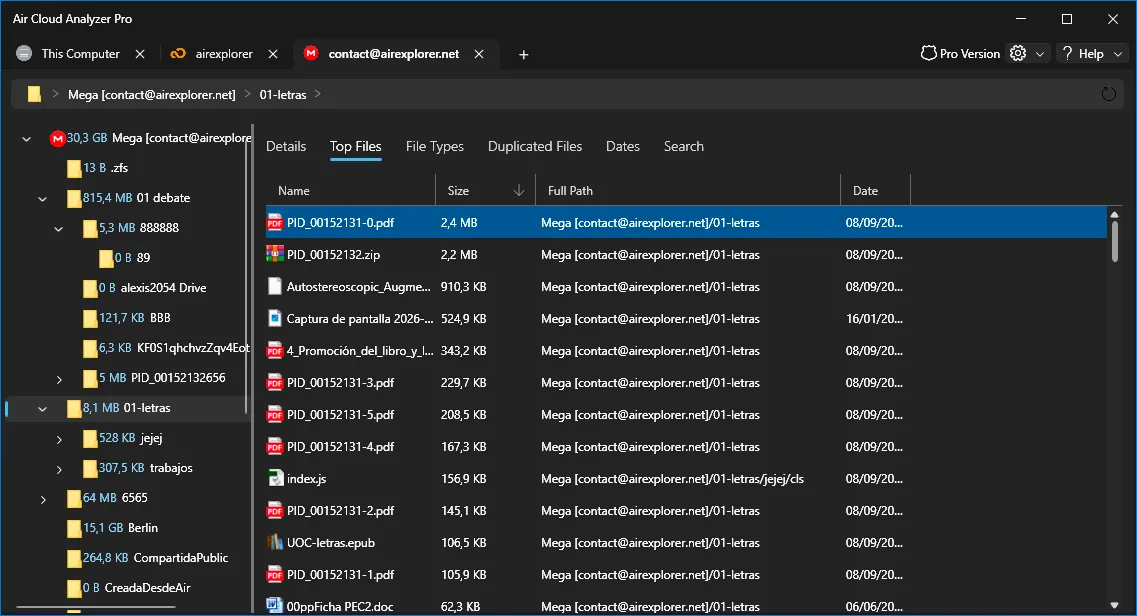1137x616 pixels.
Task: Add a new tab with plus button
Action: pos(524,54)
